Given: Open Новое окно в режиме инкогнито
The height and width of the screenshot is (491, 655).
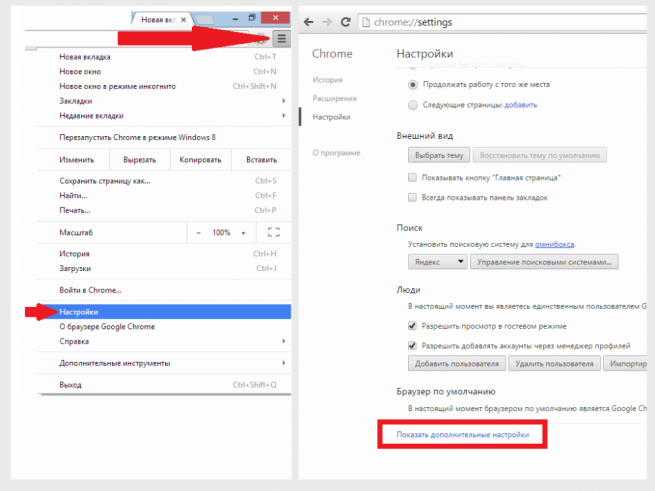Looking at the screenshot, I should click(x=164, y=86).
